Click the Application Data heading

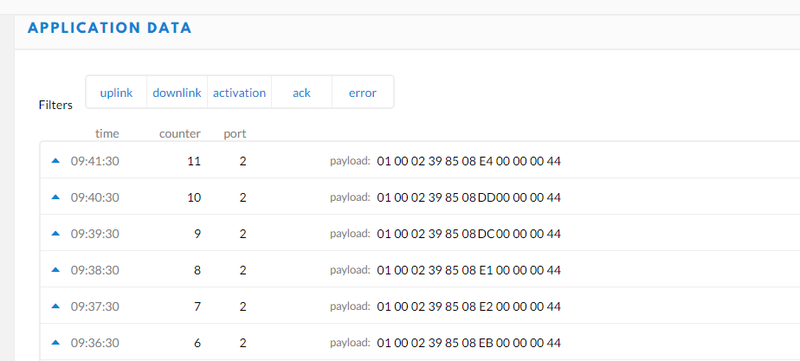(110, 28)
